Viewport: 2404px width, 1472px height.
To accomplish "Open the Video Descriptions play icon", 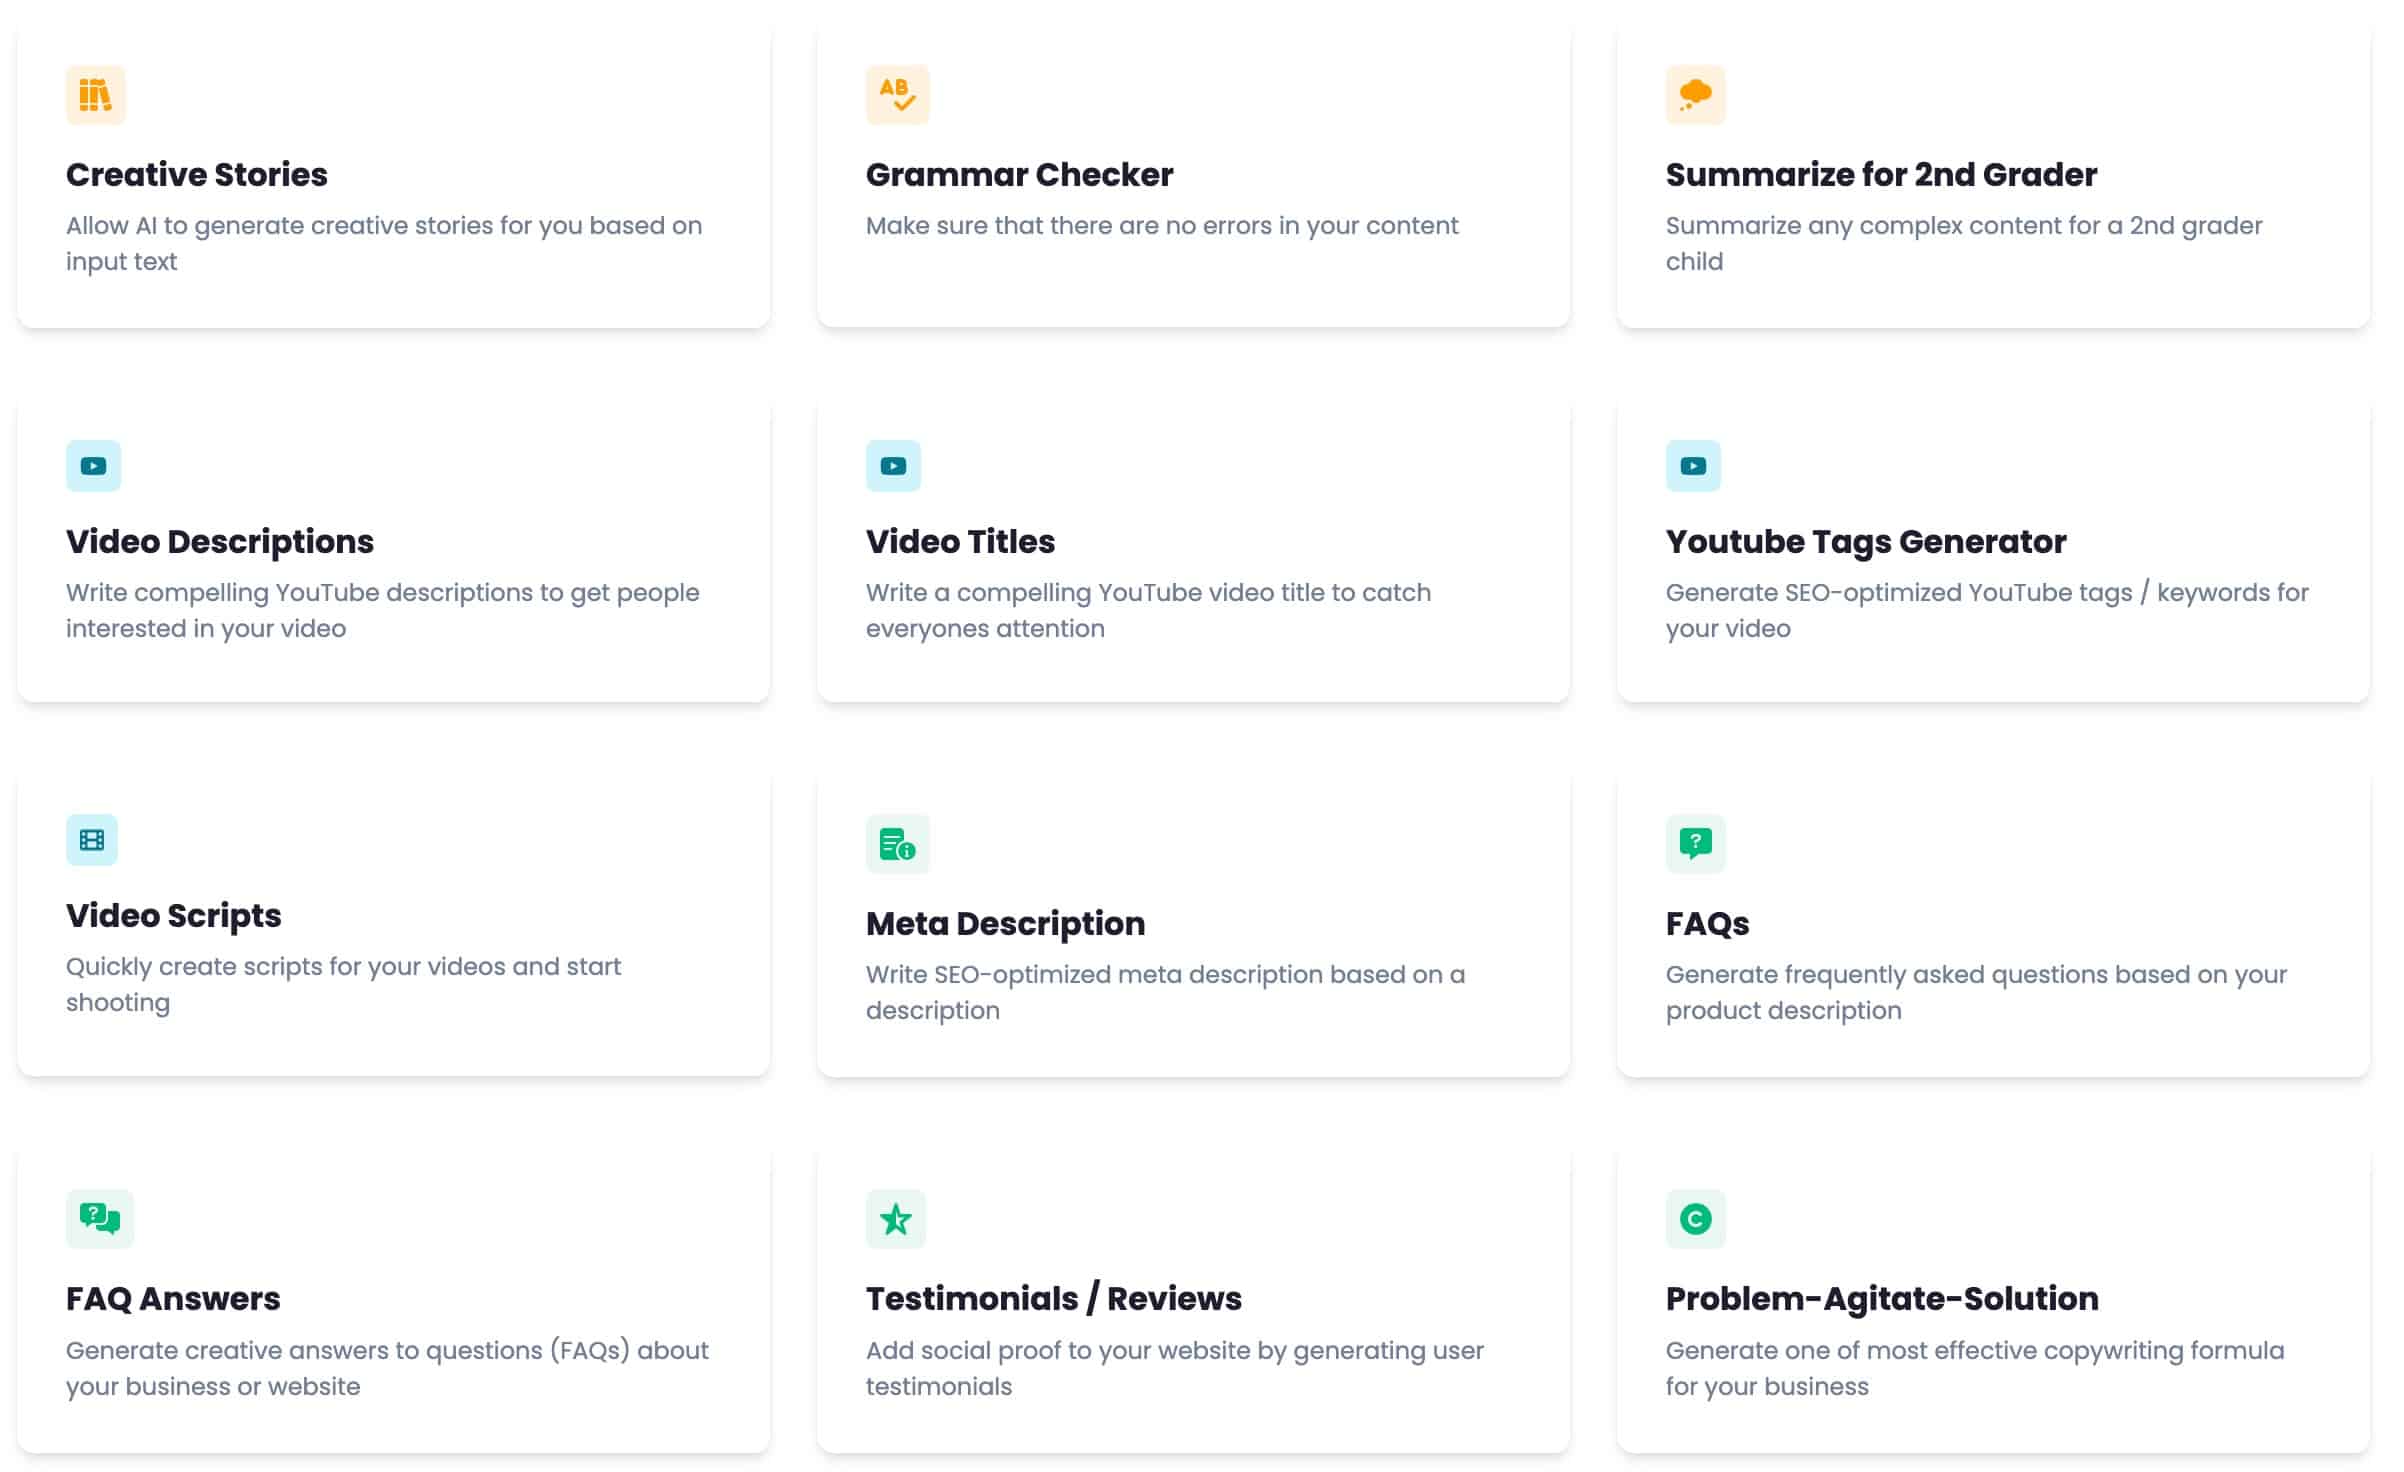I will [x=94, y=466].
